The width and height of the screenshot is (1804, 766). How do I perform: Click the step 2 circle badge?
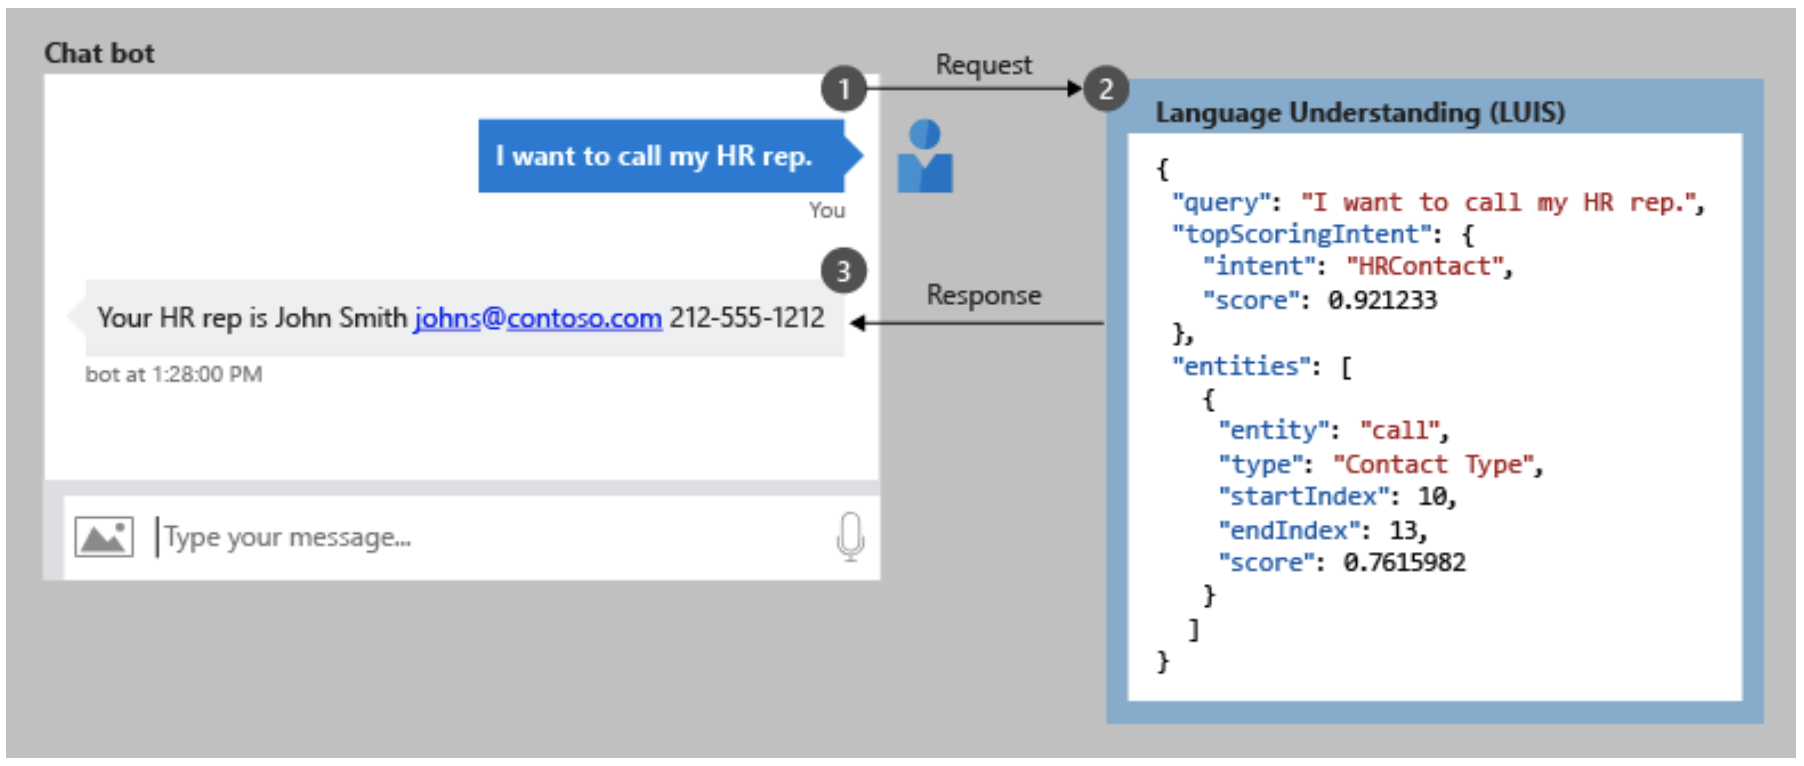tap(1106, 89)
